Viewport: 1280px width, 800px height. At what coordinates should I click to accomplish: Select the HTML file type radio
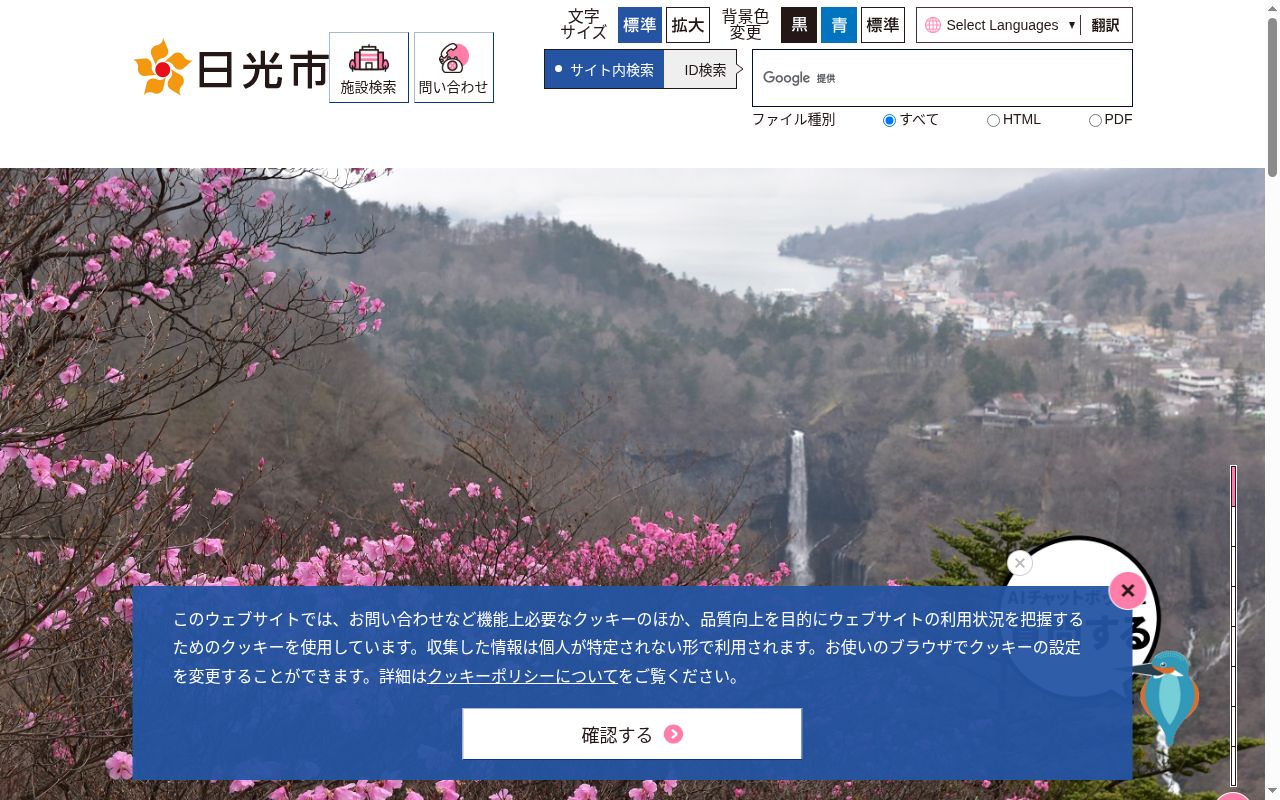tap(993, 120)
